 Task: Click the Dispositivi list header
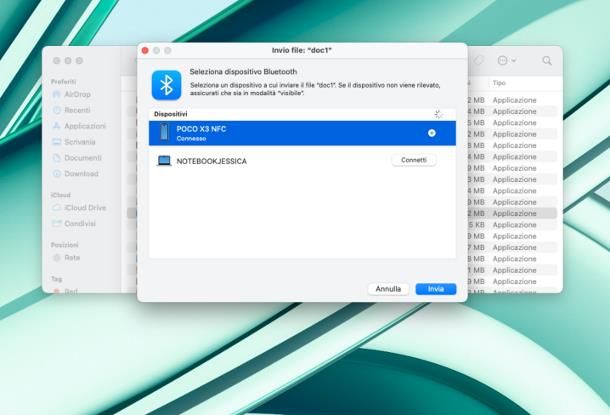coord(170,114)
